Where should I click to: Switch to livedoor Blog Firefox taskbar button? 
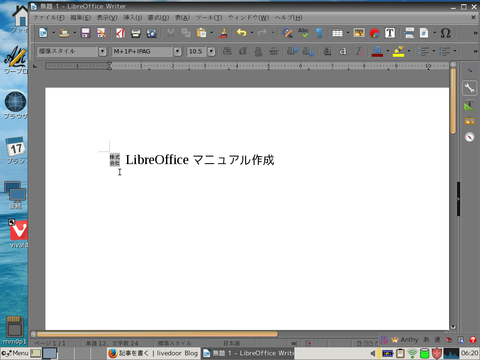[x=154, y=353]
